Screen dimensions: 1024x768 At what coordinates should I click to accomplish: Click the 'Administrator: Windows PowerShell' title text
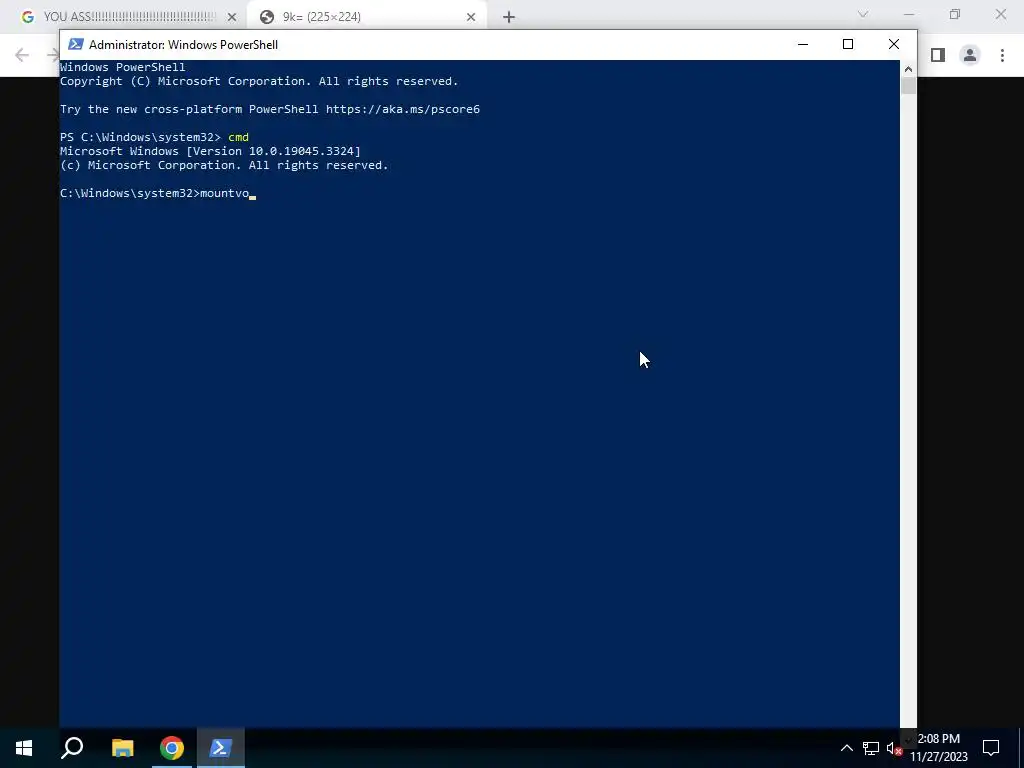coord(184,44)
